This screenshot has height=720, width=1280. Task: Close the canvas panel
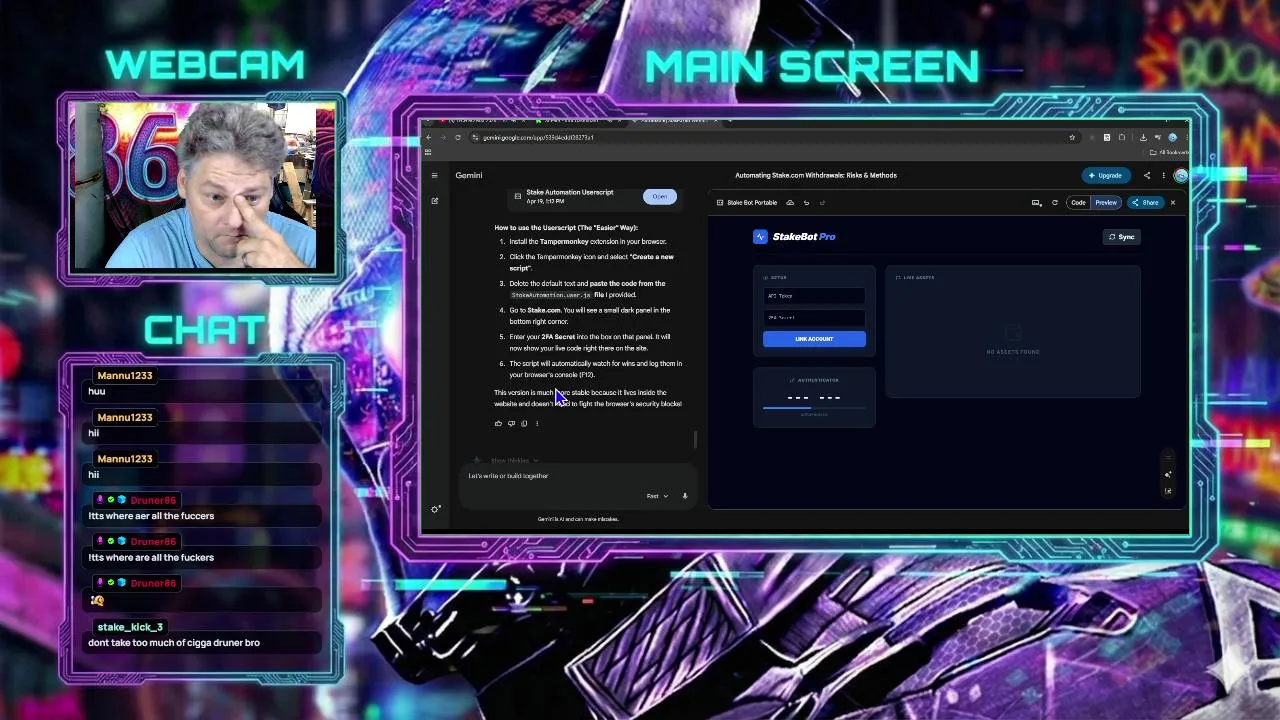[x=1173, y=202]
